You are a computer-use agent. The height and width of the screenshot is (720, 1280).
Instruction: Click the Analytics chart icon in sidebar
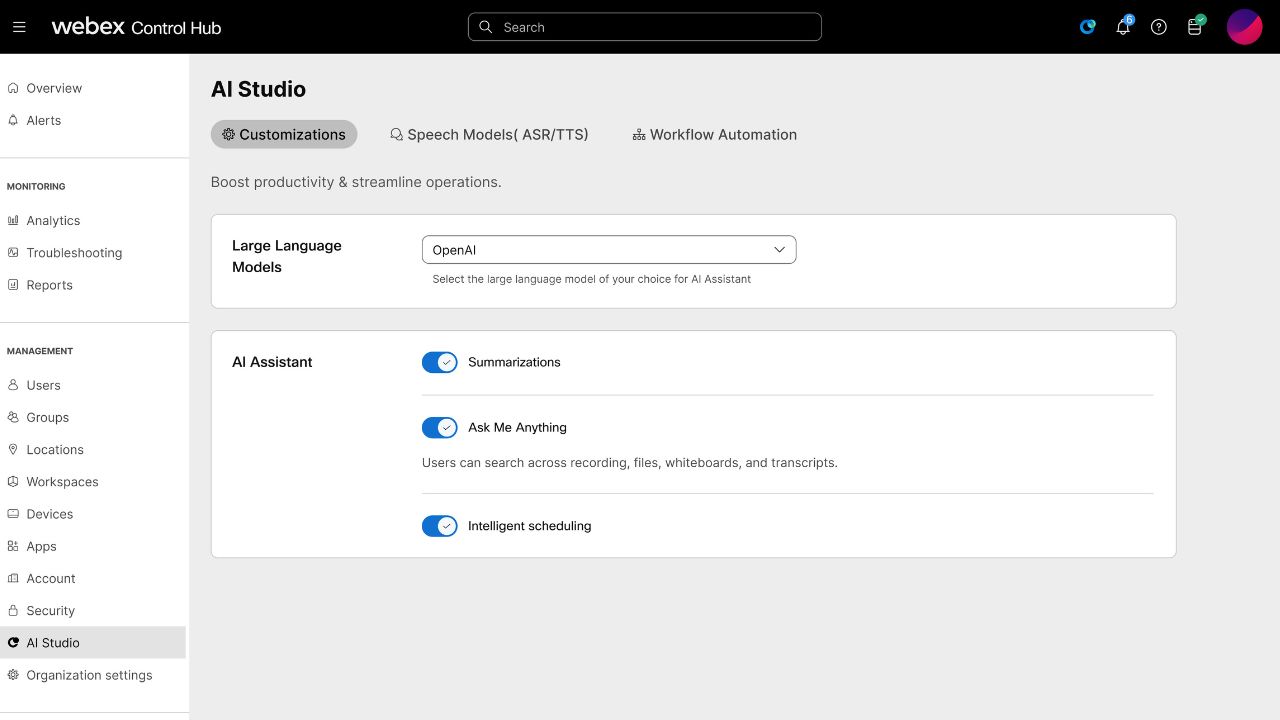pos(13,221)
